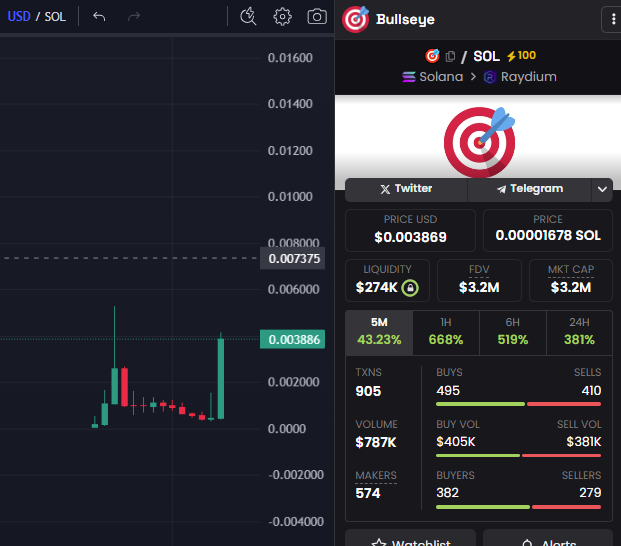Click the MAKERS 574 value

tap(368, 493)
